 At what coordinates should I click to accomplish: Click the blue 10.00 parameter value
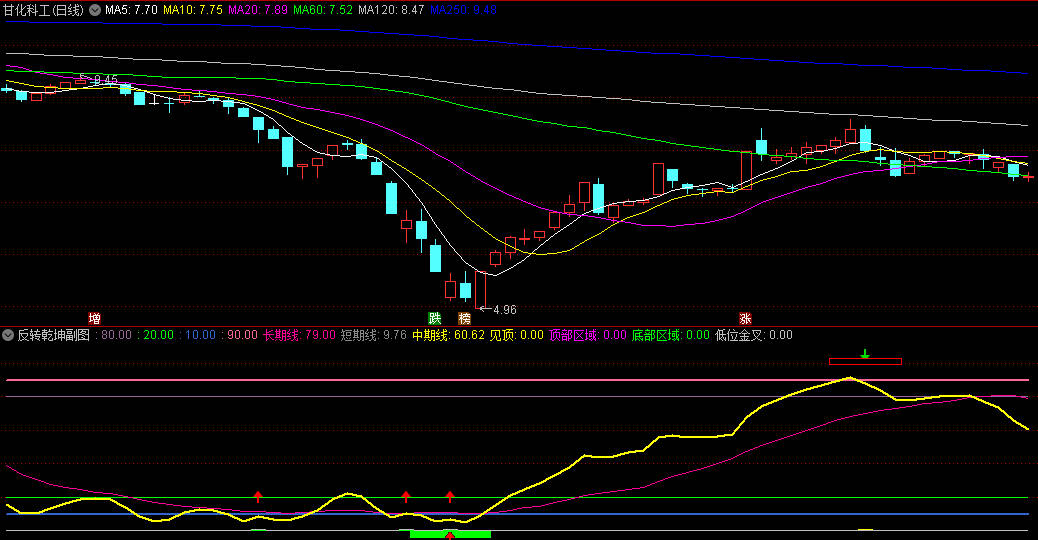point(200,335)
